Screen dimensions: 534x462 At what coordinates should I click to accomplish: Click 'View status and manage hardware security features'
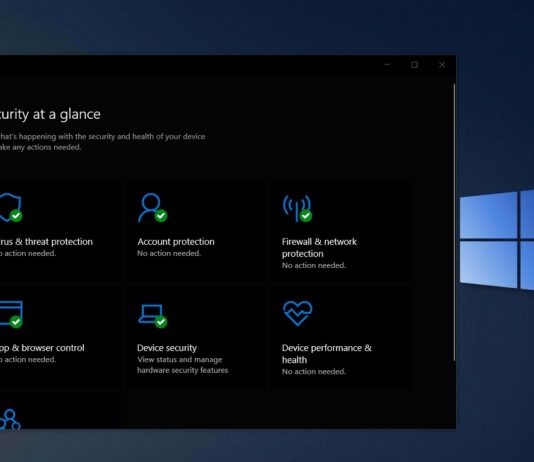[x=183, y=365]
